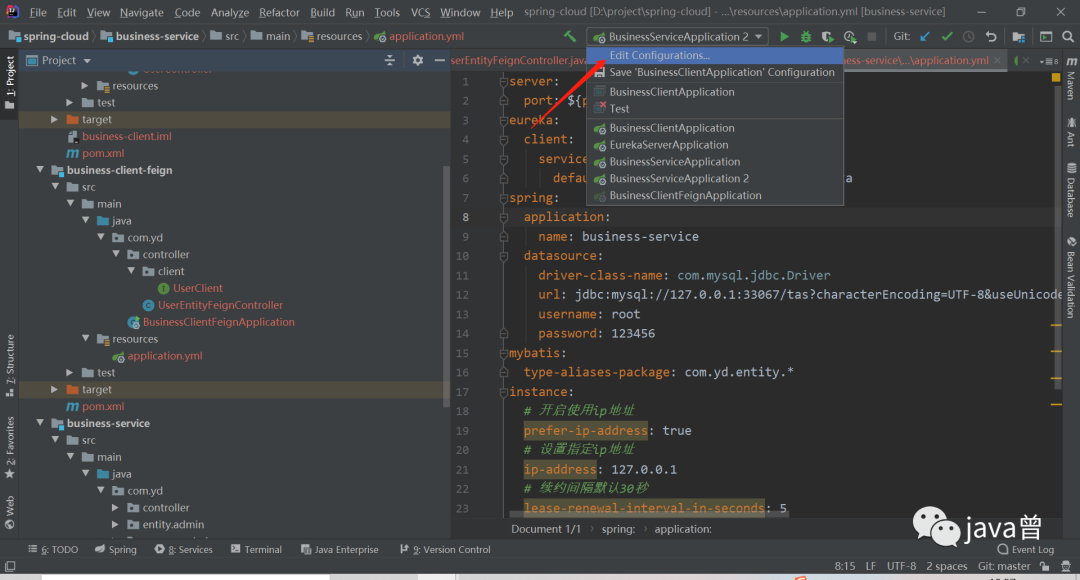Click the yellow inspection status indicator

click(x=1056, y=78)
